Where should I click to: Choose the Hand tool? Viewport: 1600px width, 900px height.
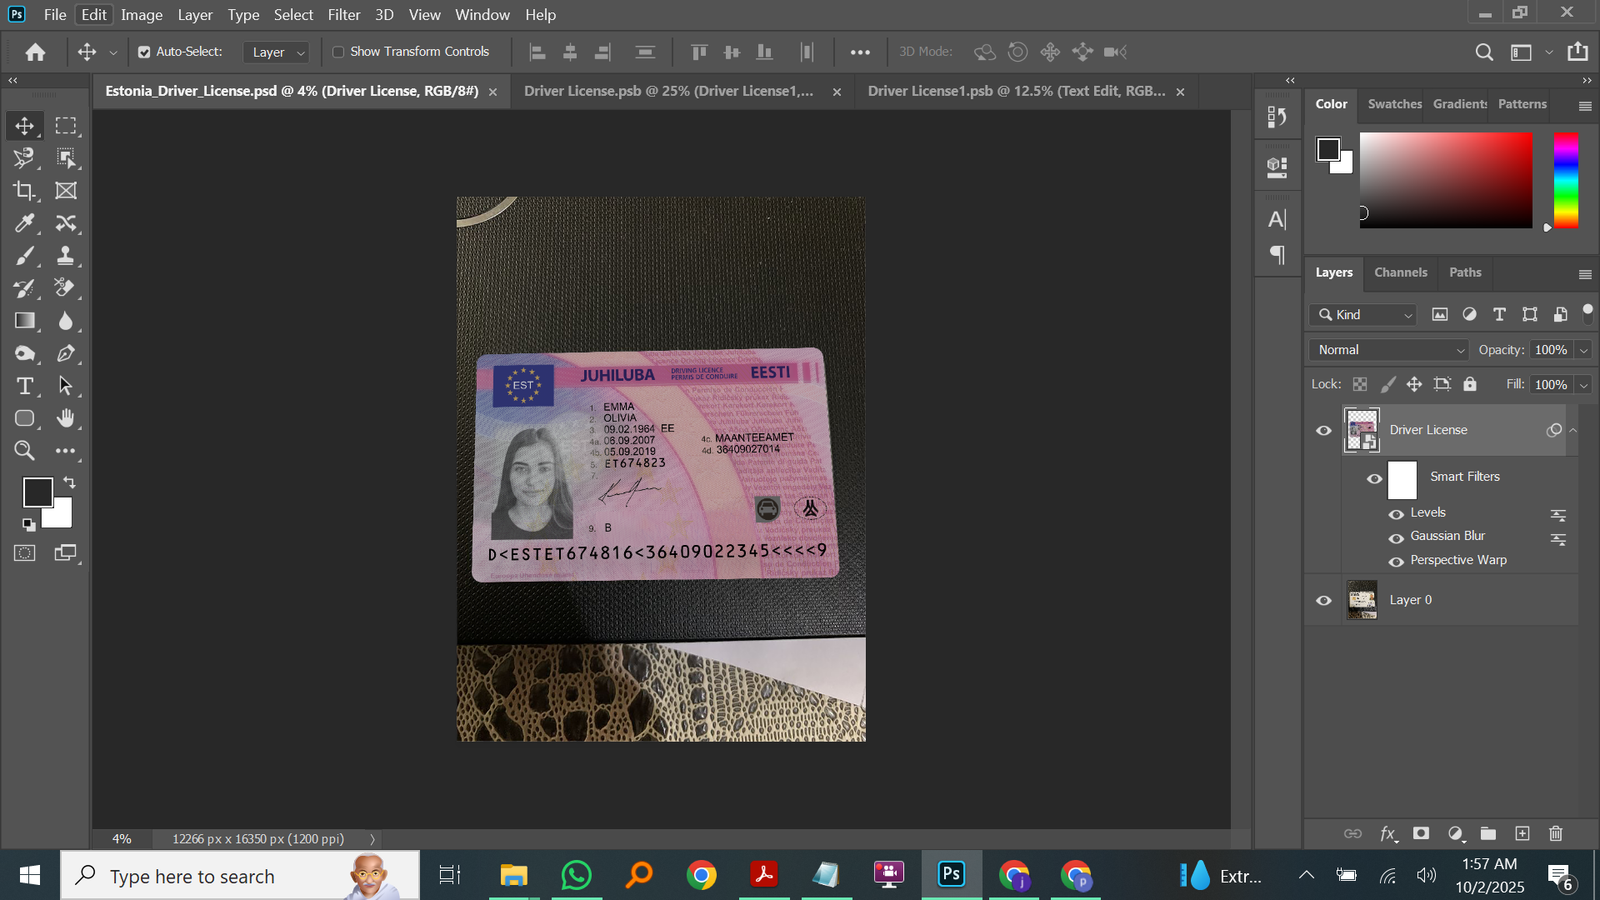coord(66,418)
